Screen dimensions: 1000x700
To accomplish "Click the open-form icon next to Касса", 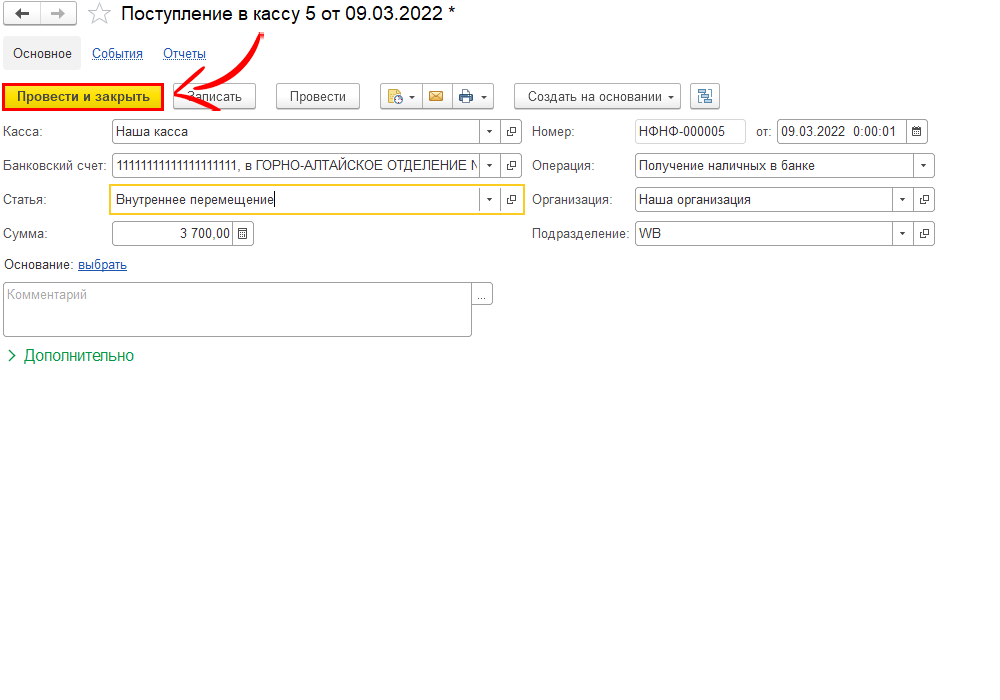I will click(x=511, y=131).
